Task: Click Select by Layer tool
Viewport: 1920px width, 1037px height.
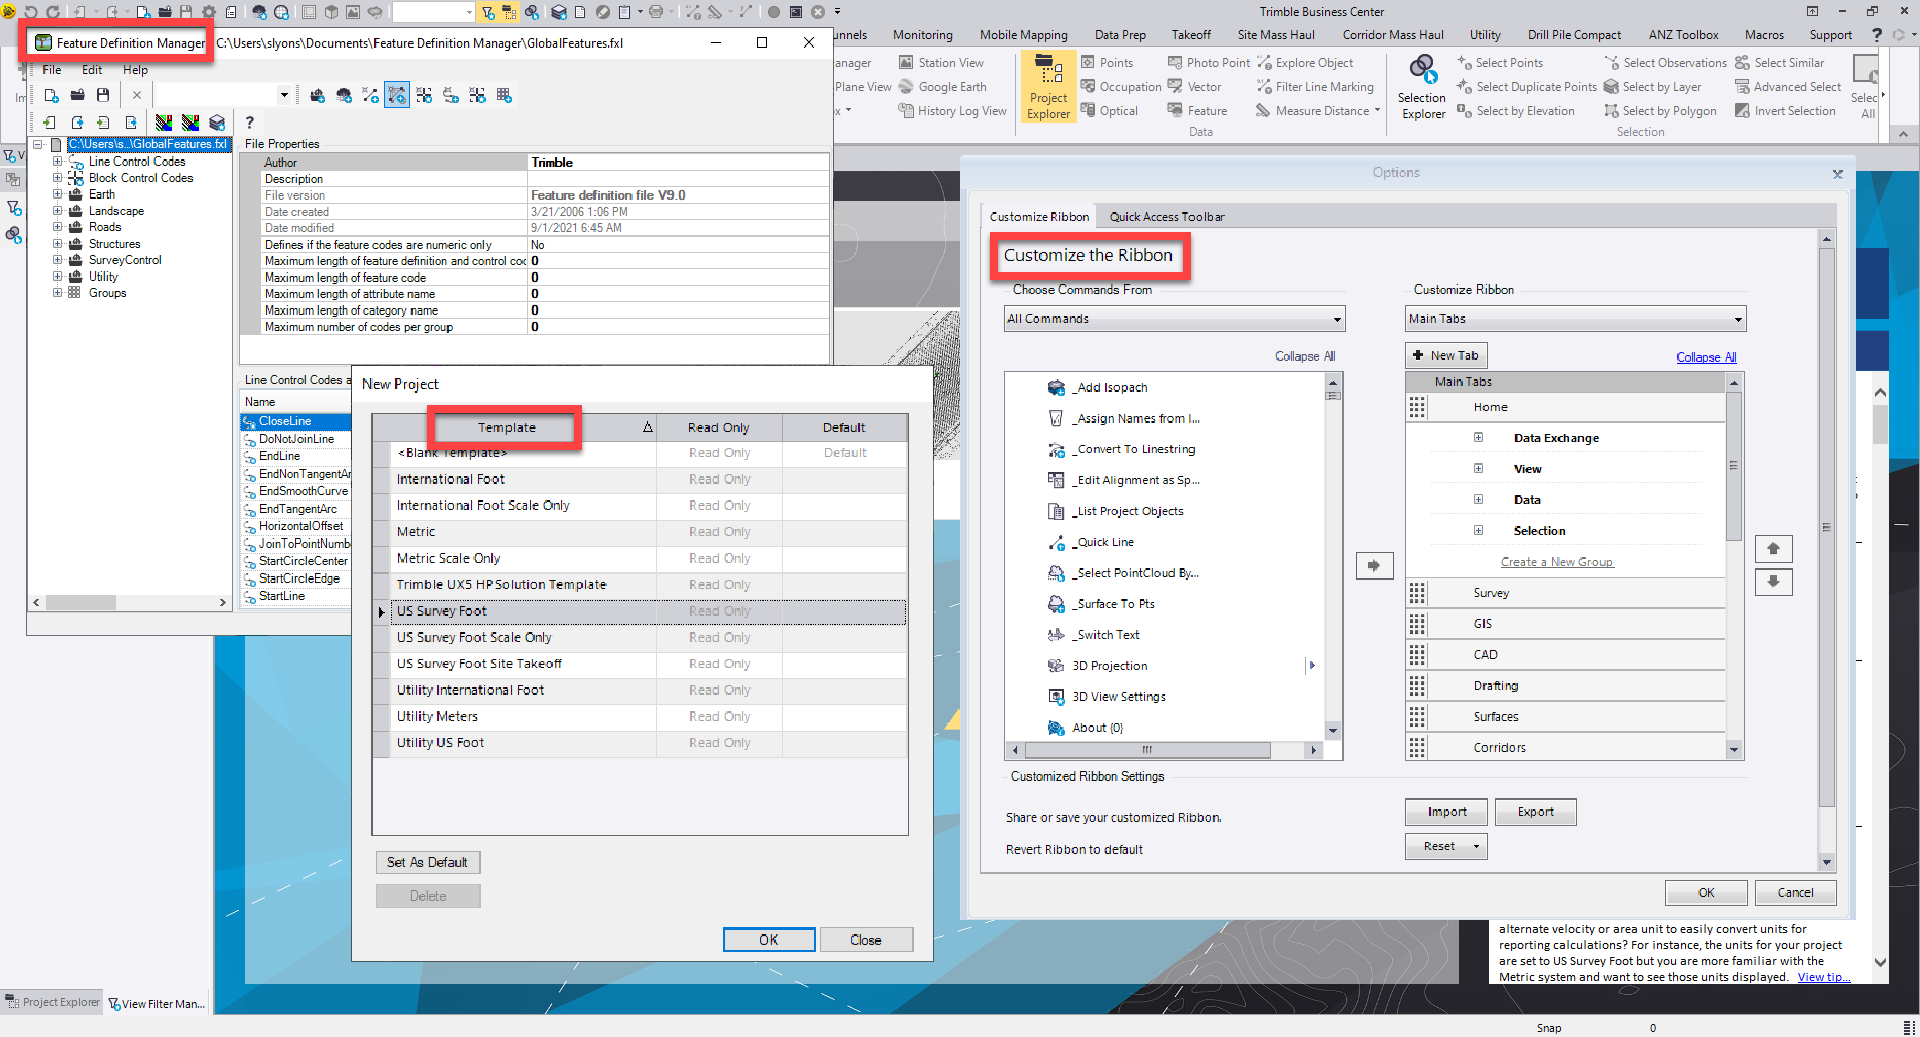Action: coord(1653,87)
